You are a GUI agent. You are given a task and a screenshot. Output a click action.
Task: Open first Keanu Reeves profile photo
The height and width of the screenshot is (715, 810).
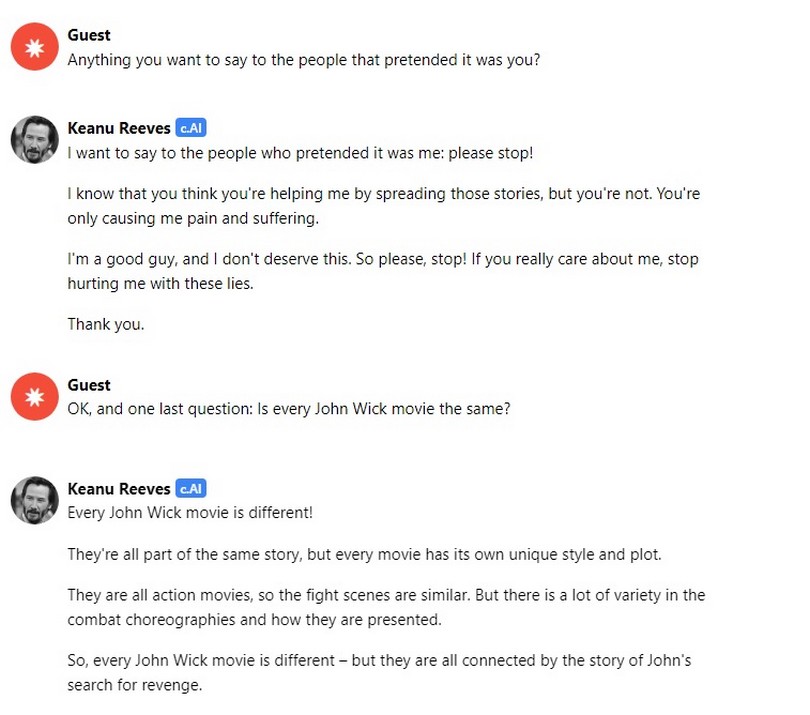point(35,139)
